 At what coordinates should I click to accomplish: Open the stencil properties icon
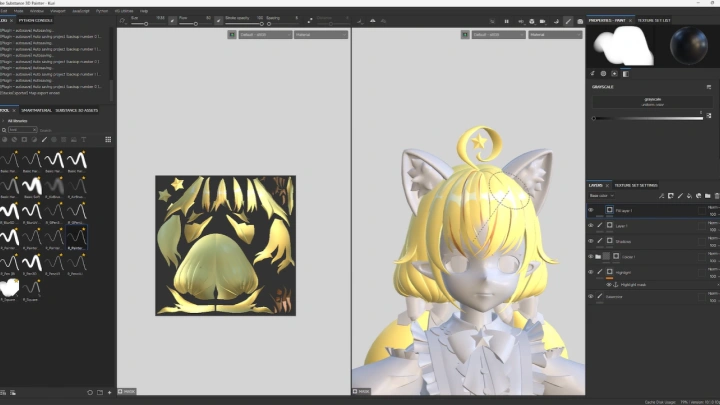614,73
